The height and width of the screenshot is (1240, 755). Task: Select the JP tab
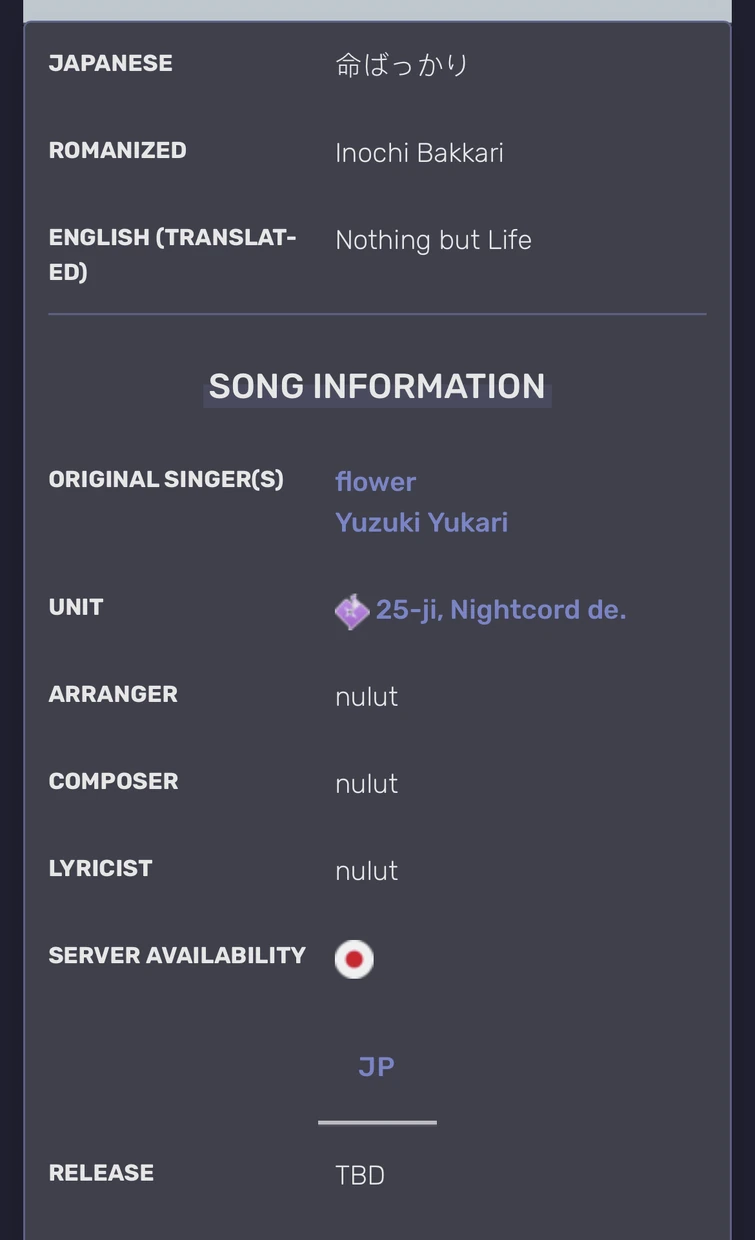coord(376,1067)
